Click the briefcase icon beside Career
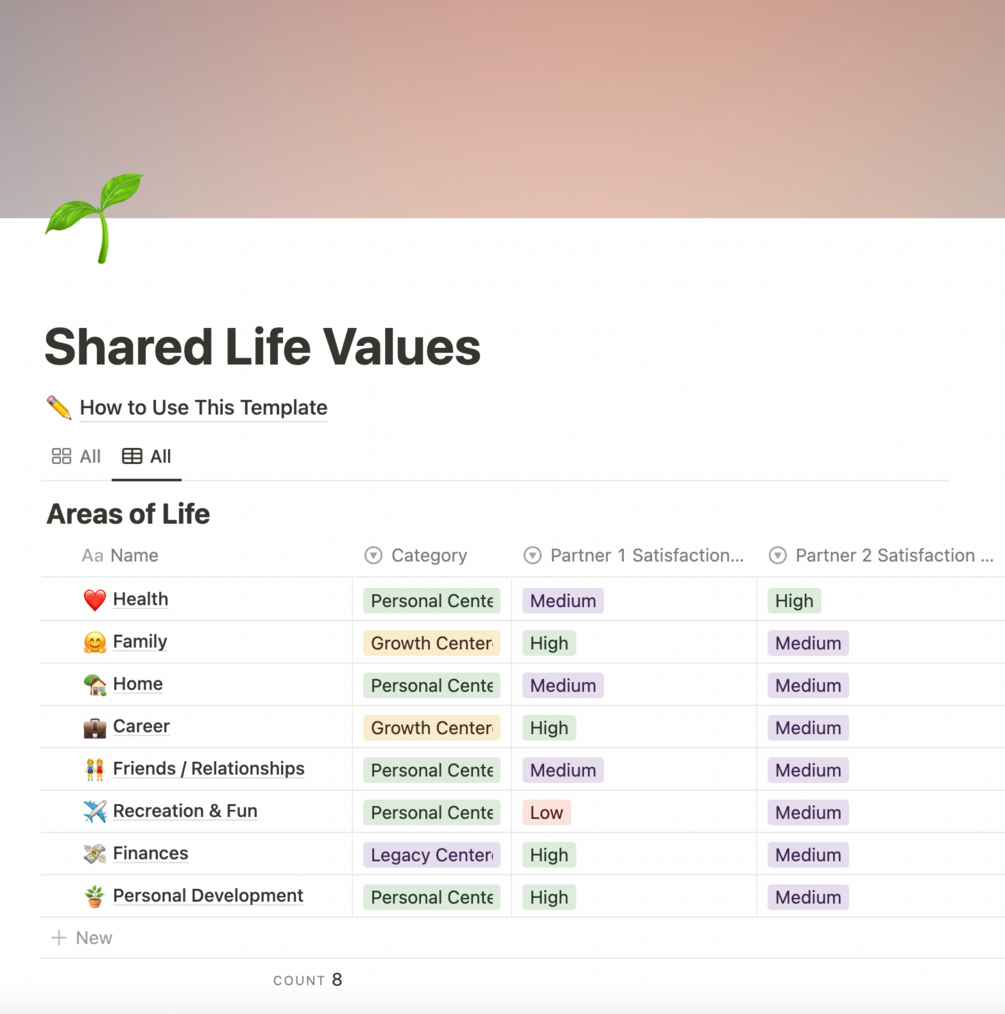1005x1014 pixels. 95,727
